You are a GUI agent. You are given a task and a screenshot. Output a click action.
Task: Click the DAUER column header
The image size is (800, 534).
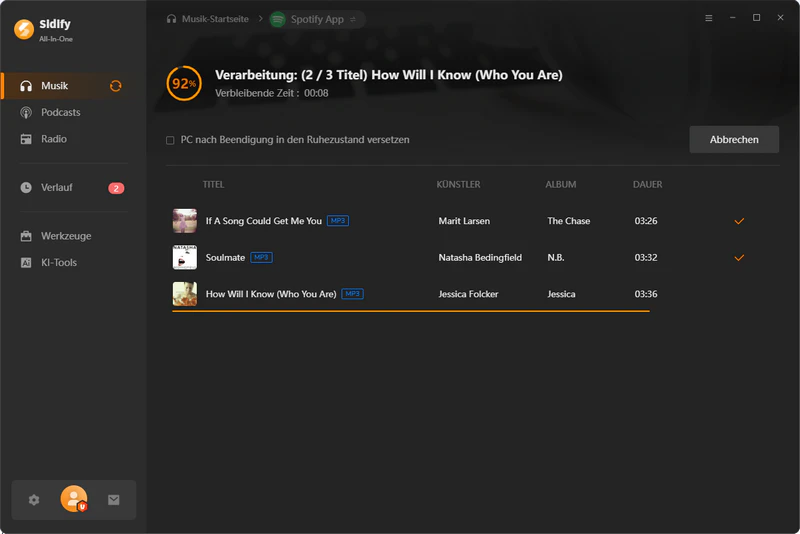pos(647,184)
